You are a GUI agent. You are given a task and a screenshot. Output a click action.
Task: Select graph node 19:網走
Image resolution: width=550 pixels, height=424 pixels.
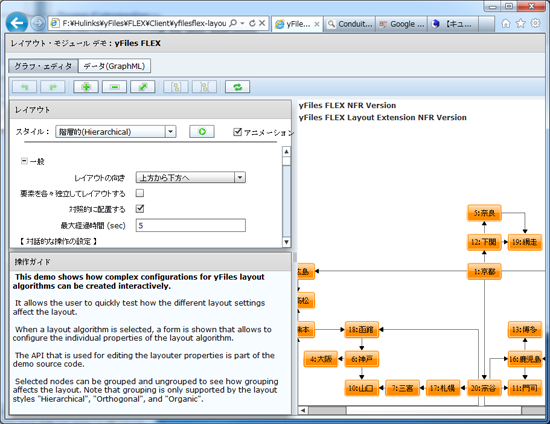(525, 242)
